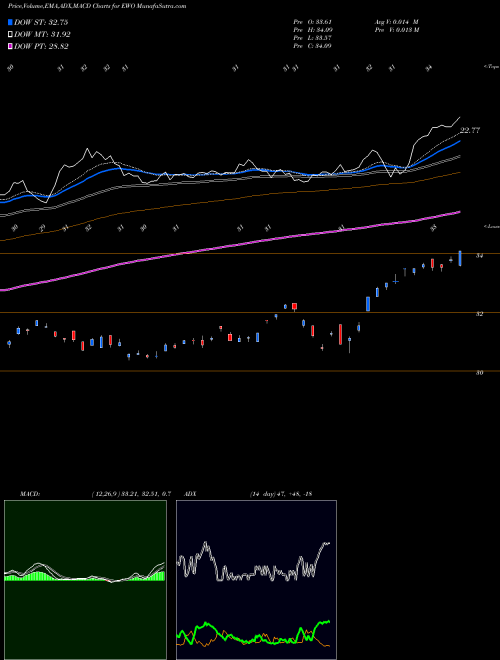The height and width of the screenshot is (660, 500).
Task: Click the 'ADX' panel heading
Action: coord(191,494)
